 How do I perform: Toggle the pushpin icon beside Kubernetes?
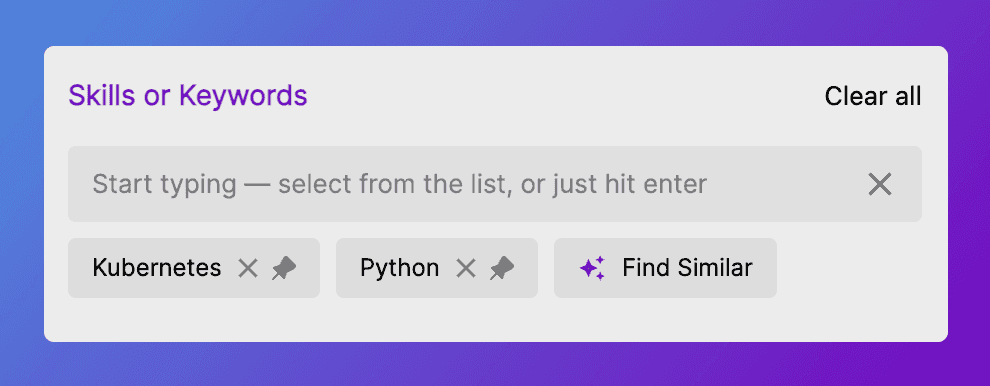(x=284, y=268)
